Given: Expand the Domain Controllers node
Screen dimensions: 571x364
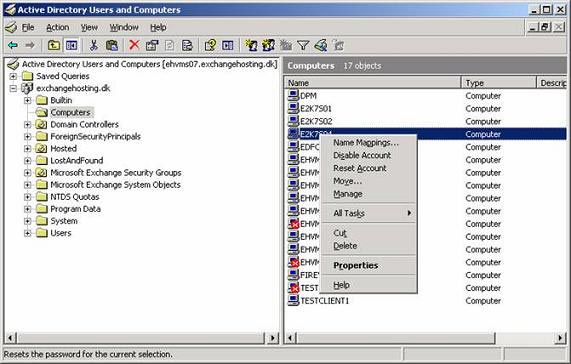Looking at the screenshot, I should [x=28, y=124].
